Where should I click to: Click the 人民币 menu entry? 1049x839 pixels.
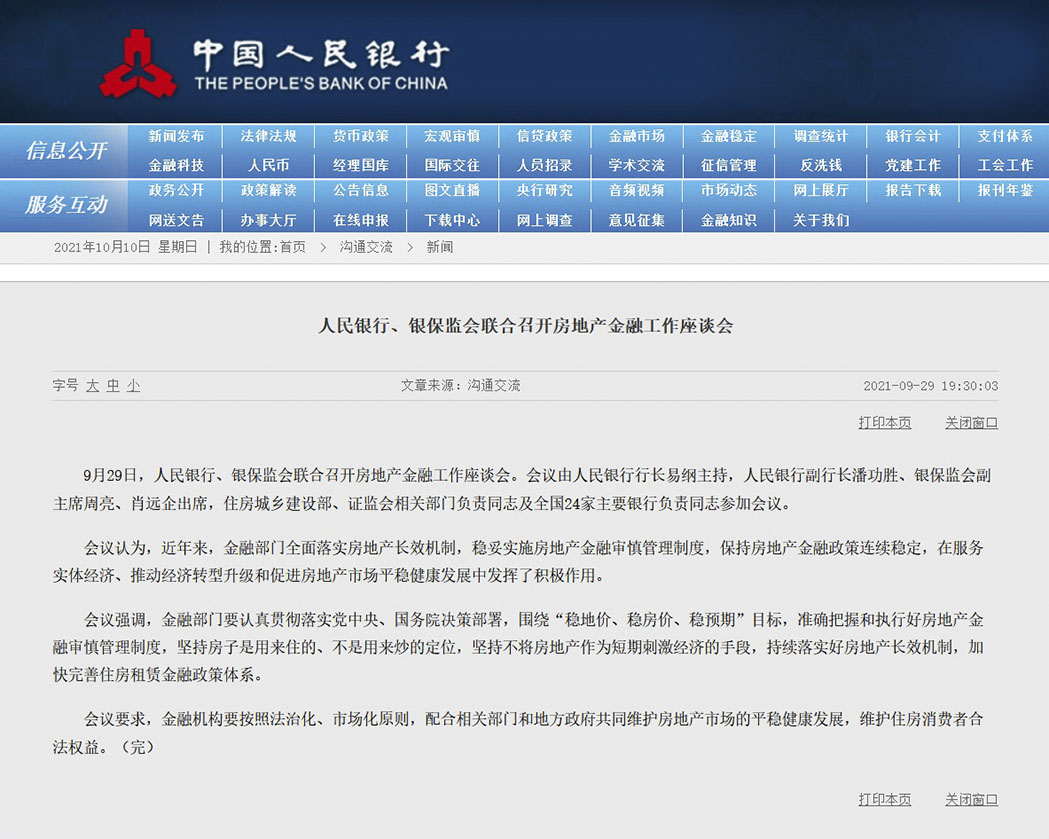point(268,165)
